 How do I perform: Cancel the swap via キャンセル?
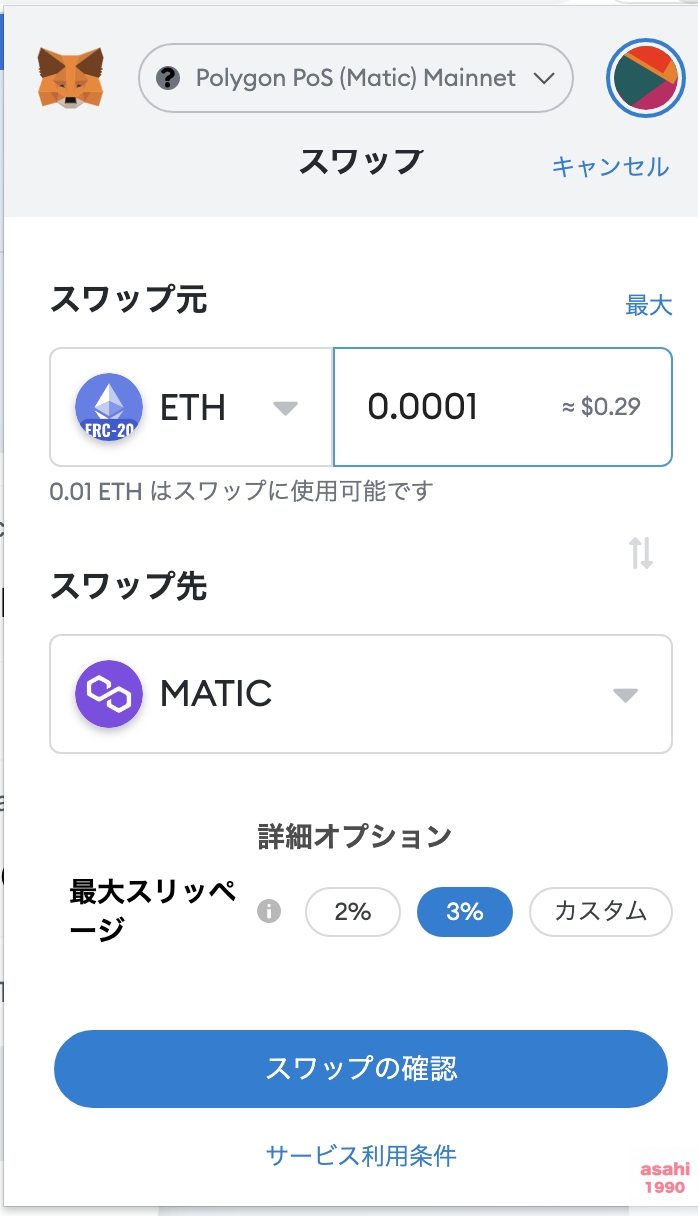pos(610,166)
